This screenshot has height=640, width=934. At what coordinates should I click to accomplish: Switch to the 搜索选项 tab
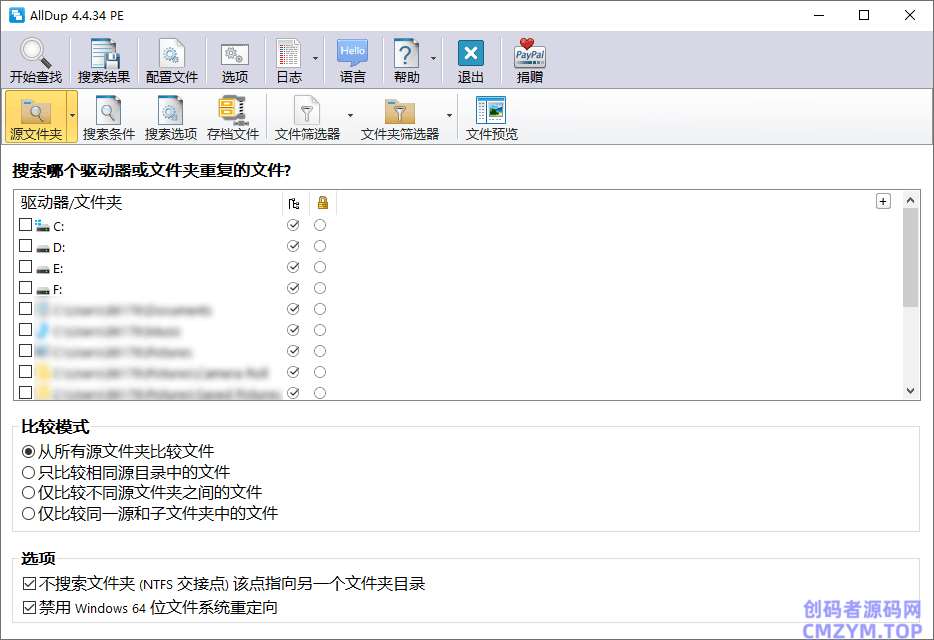[x=170, y=117]
